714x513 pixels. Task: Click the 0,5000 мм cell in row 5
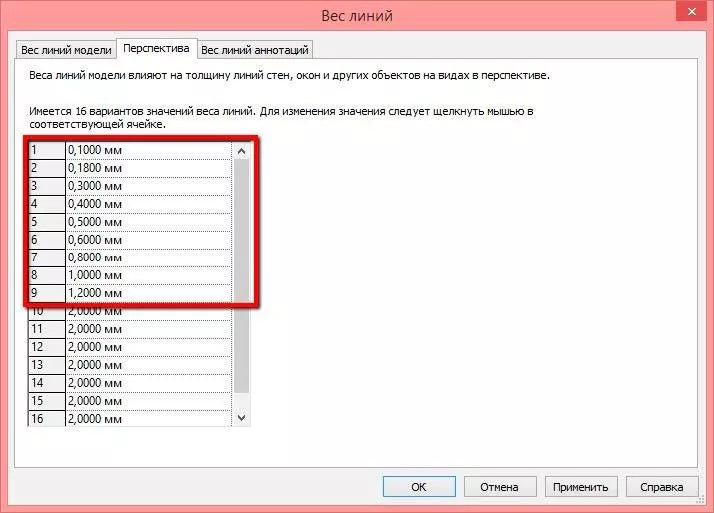147,222
